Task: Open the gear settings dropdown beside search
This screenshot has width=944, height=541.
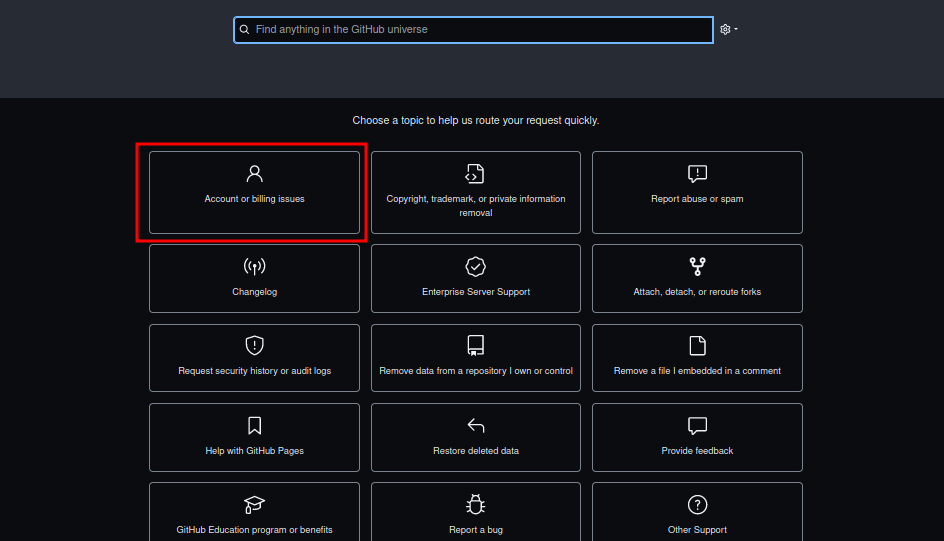Action: pos(728,29)
